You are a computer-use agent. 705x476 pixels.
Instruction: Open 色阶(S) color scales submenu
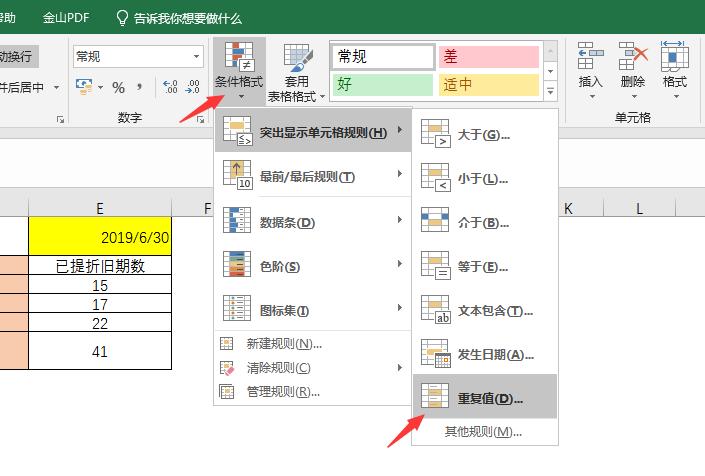[x=313, y=265]
